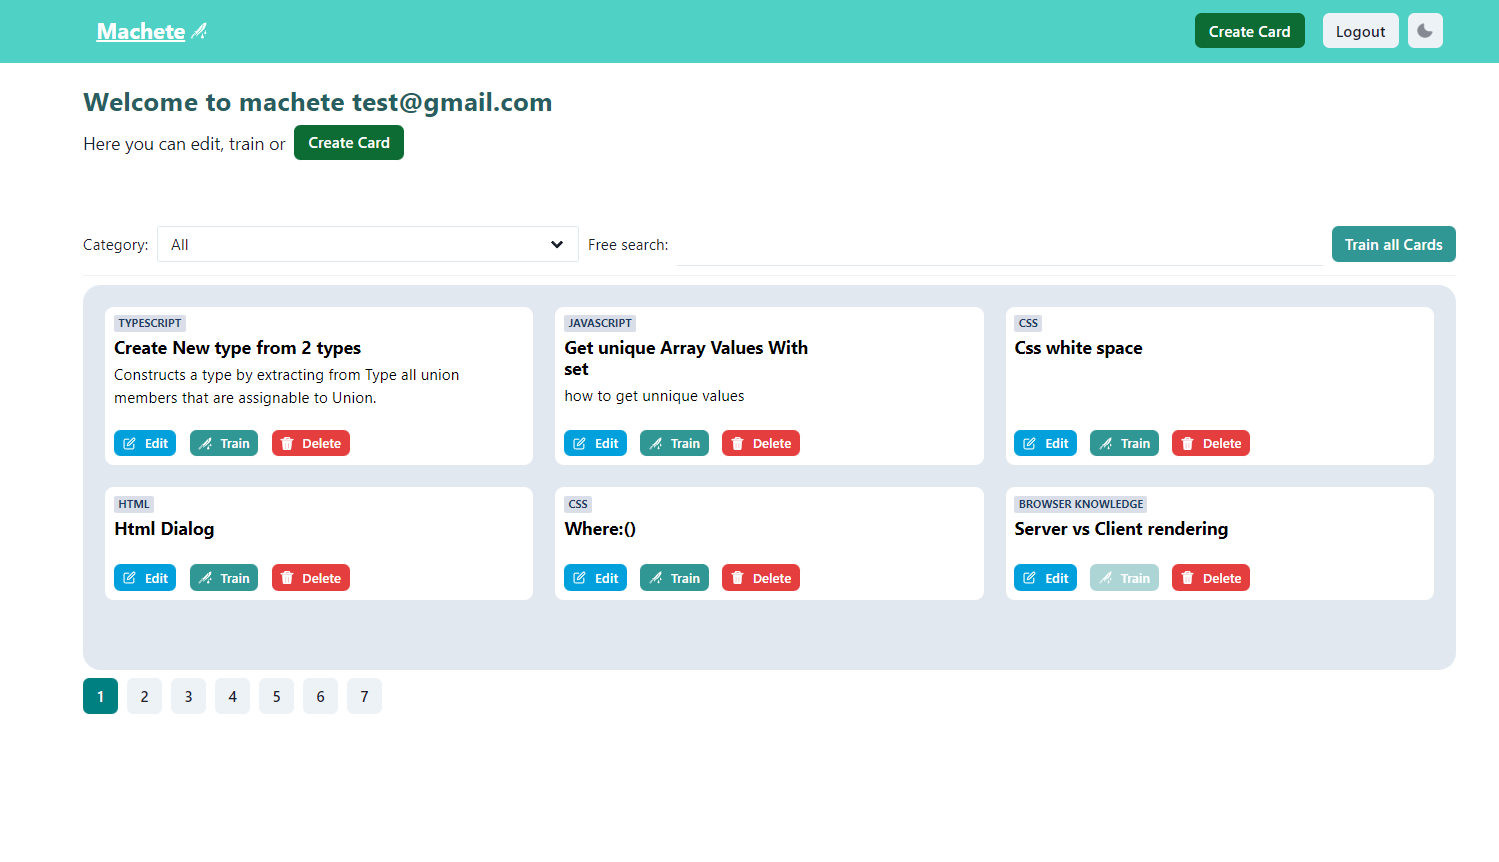Click the Train icon on Server vs Client rendering card
Screen dimensions: 1499x862
coord(1106,578)
